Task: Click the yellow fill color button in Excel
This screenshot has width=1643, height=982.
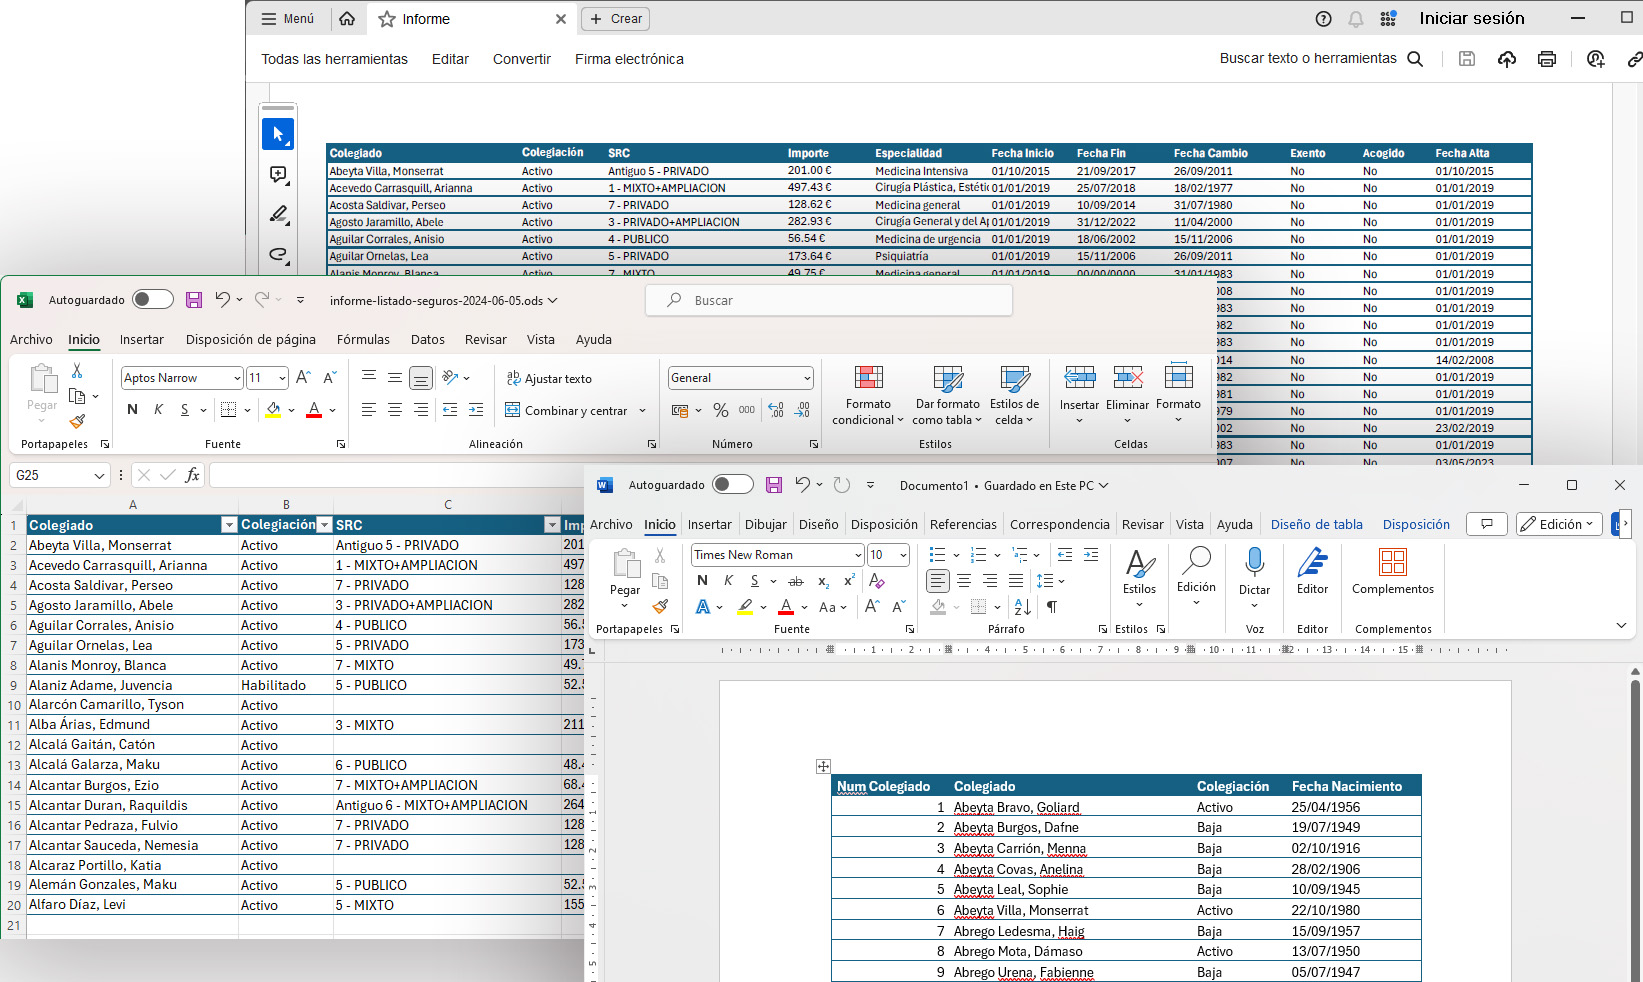Action: pos(273,410)
